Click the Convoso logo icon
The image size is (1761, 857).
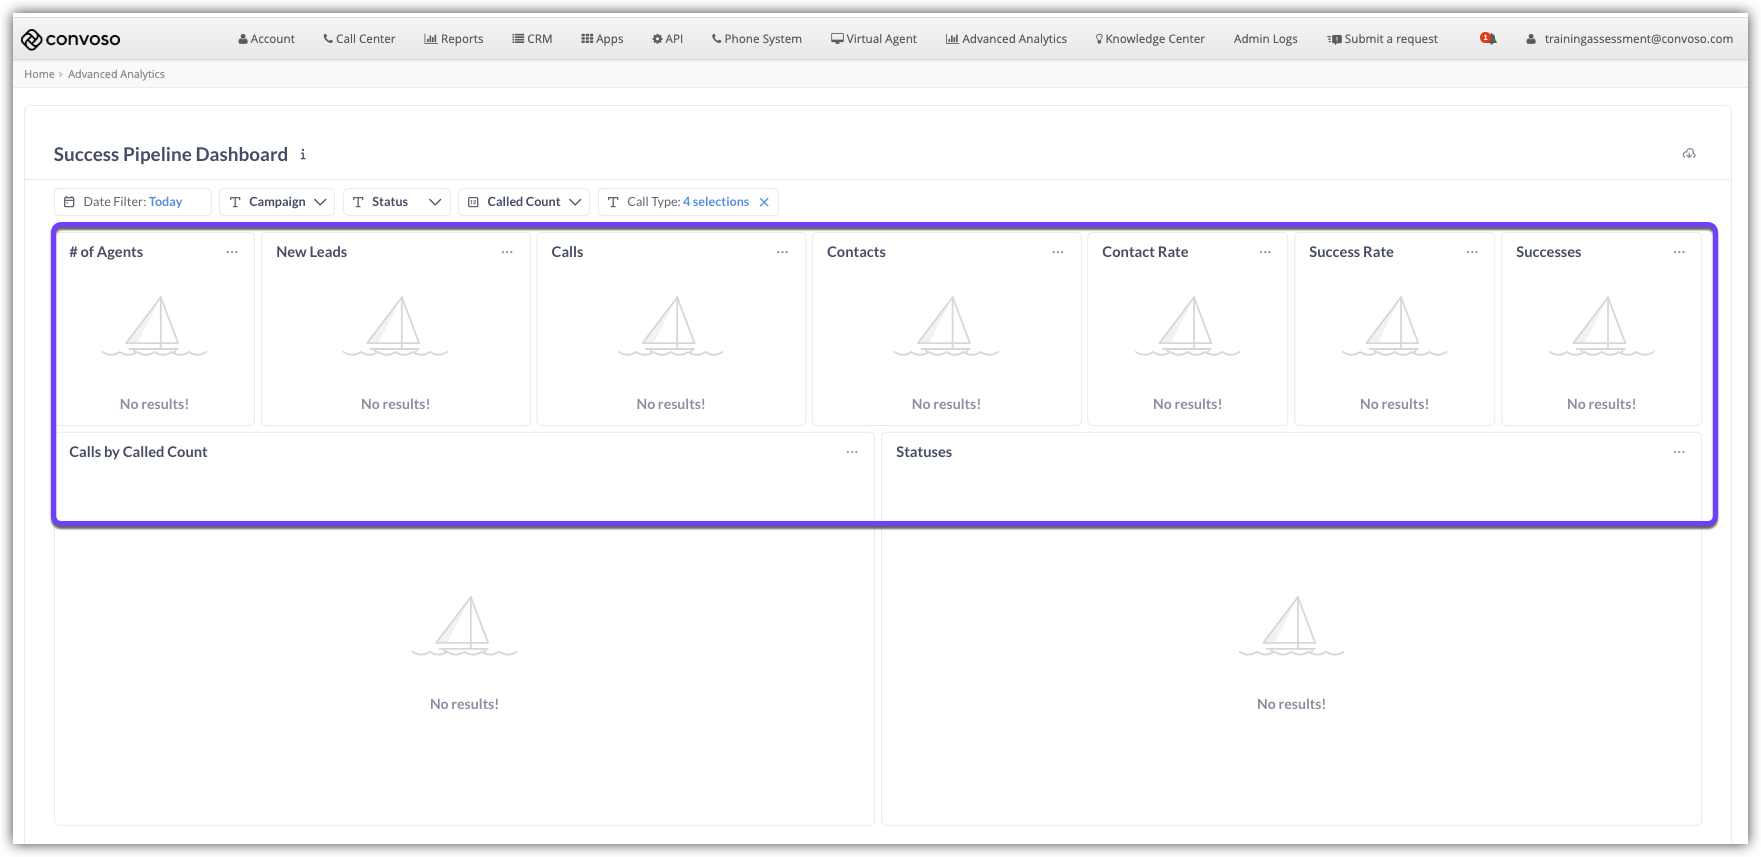31,39
